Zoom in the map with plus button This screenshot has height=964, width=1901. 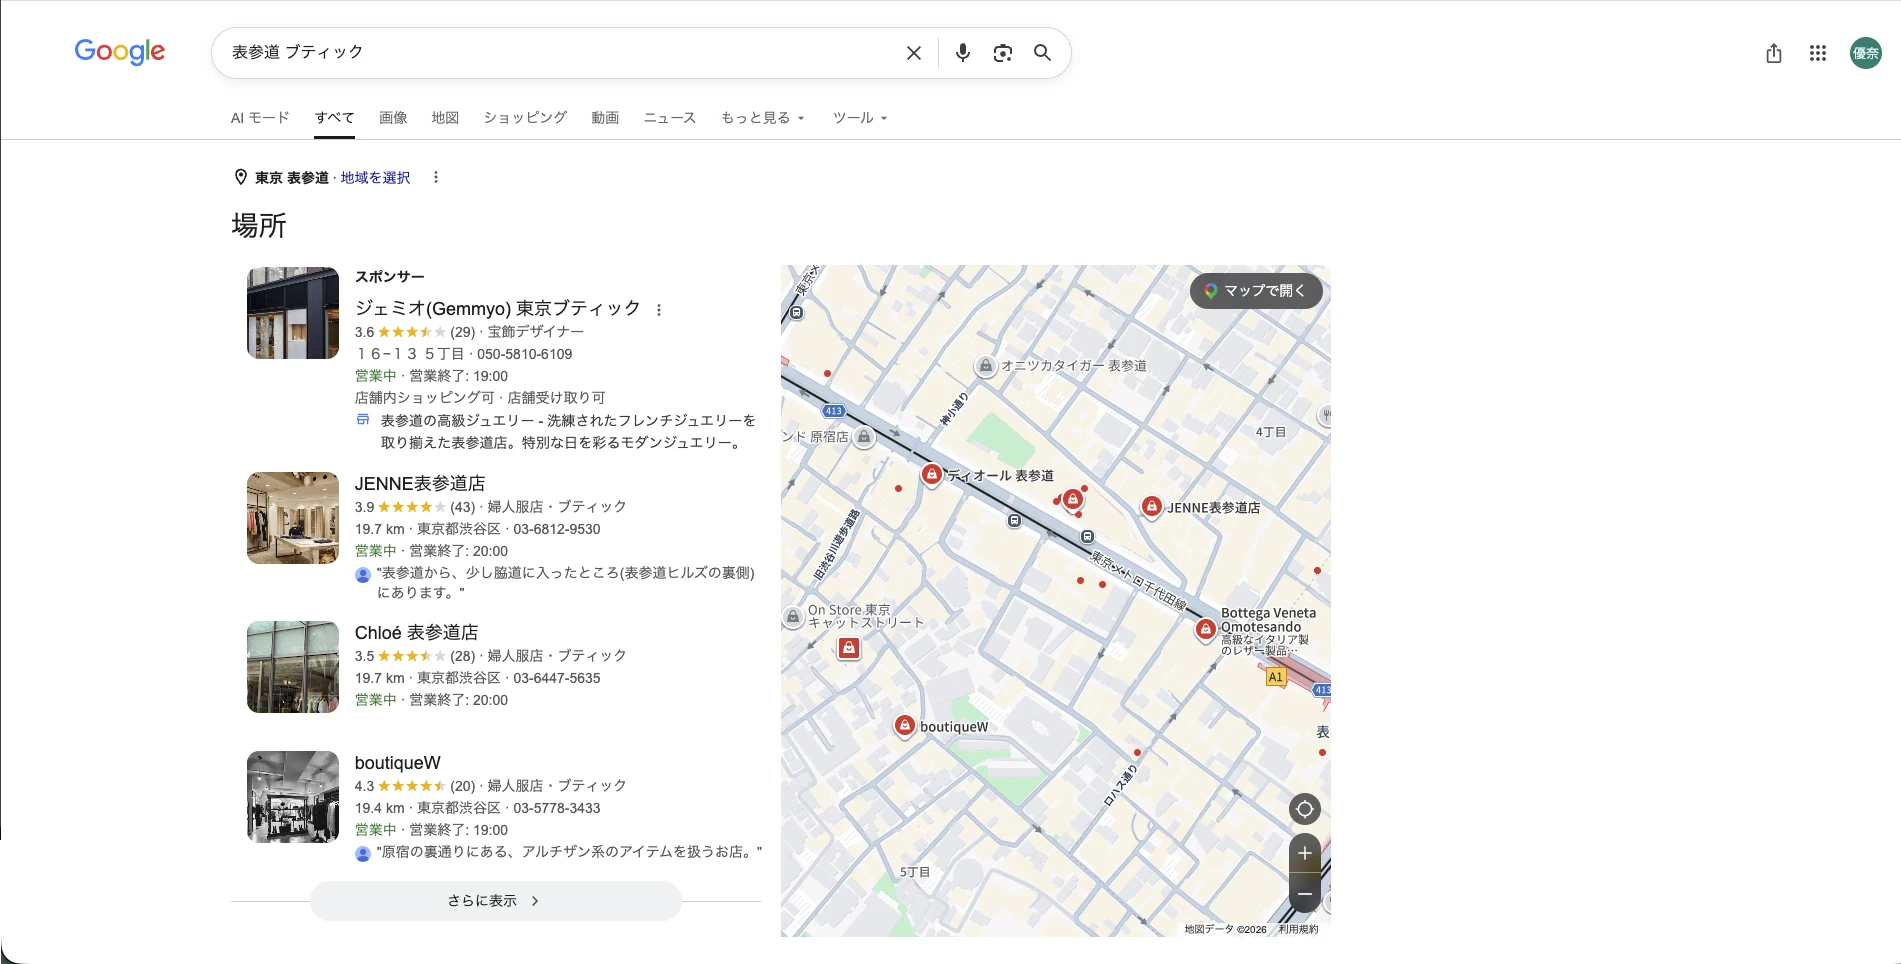pos(1304,853)
